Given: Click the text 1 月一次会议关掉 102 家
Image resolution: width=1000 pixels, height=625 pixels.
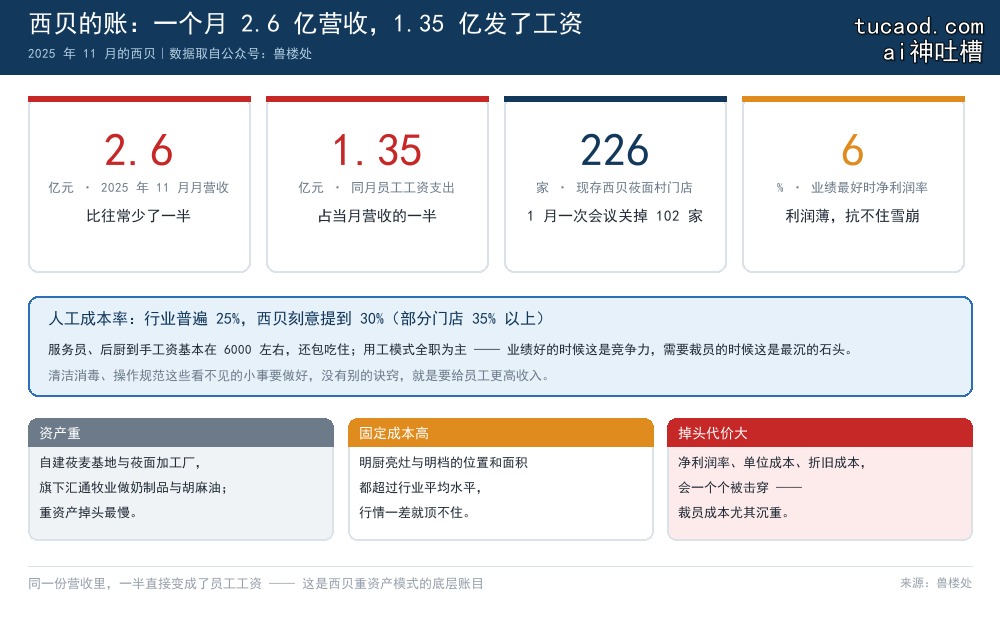Looking at the screenshot, I should 615,216.
